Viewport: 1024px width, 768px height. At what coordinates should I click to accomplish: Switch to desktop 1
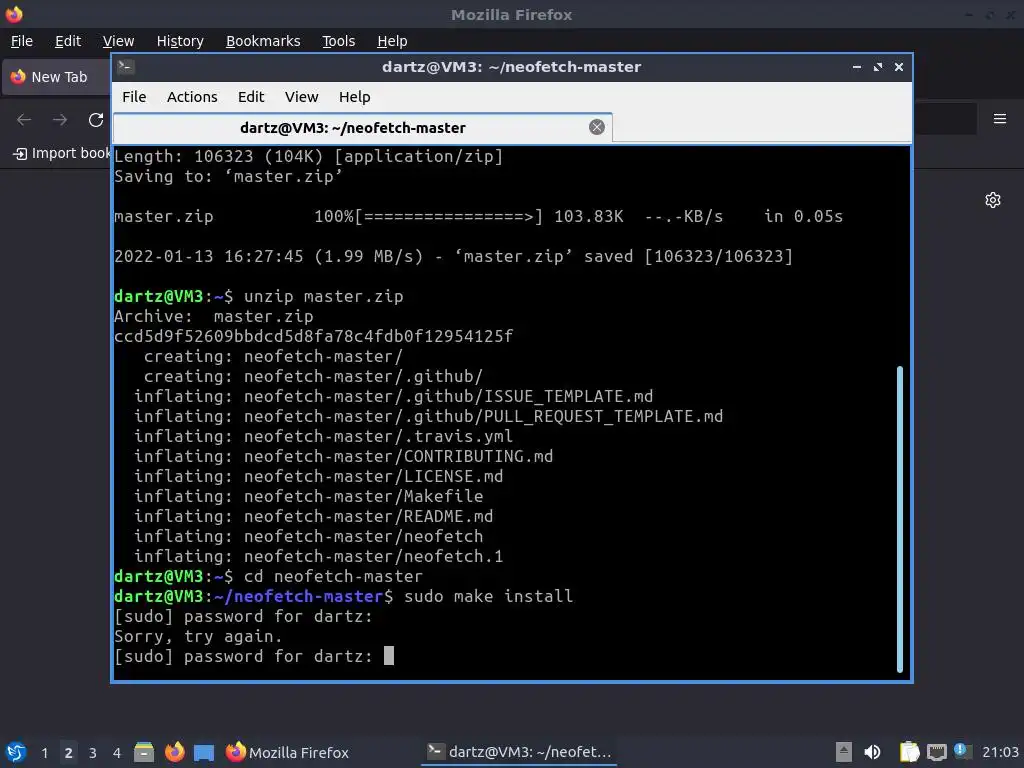tap(44, 753)
